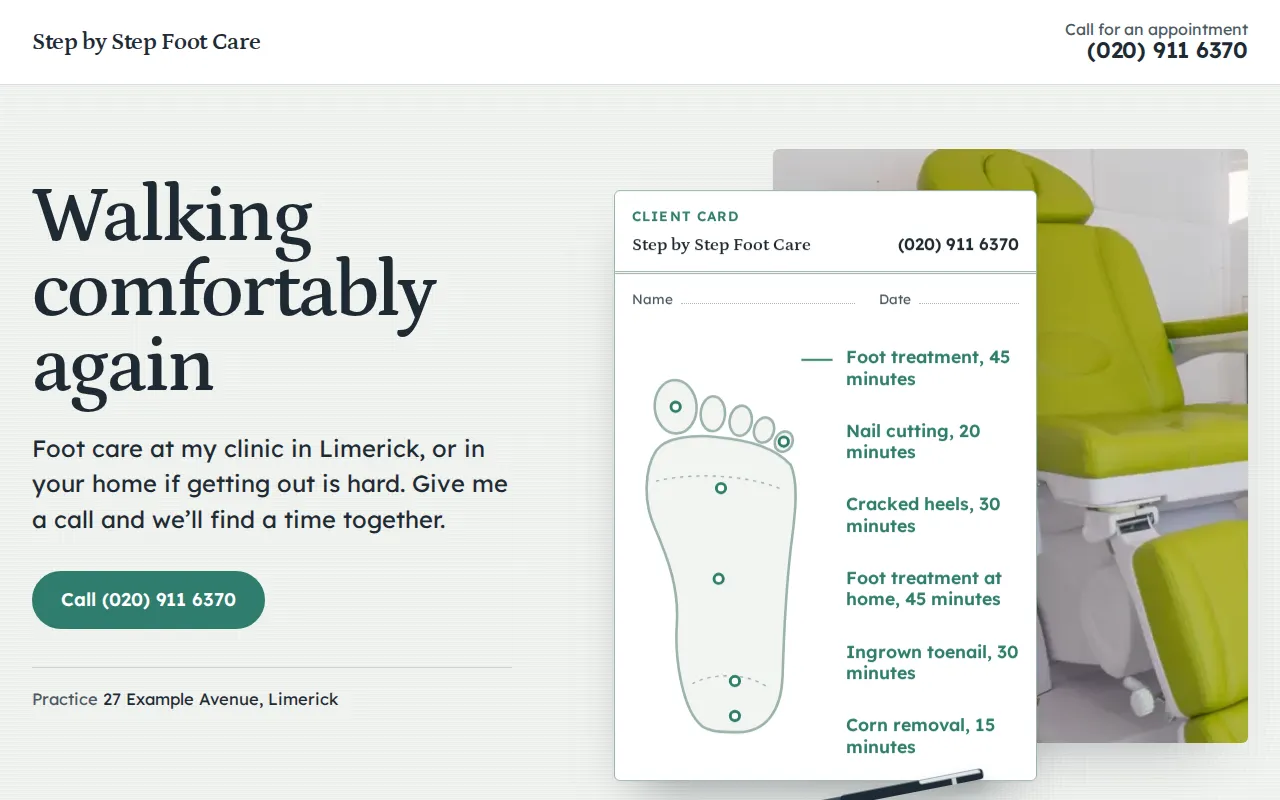The height and width of the screenshot is (800, 1280).
Task: Select 'Ingrown toenail, 30 minutes' entry
Action: tap(932, 662)
